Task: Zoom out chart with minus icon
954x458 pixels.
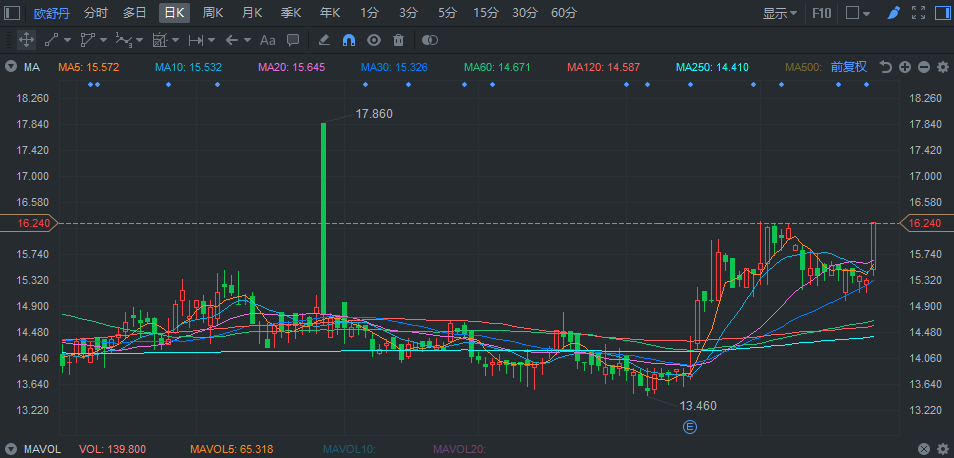Action: coord(924,67)
